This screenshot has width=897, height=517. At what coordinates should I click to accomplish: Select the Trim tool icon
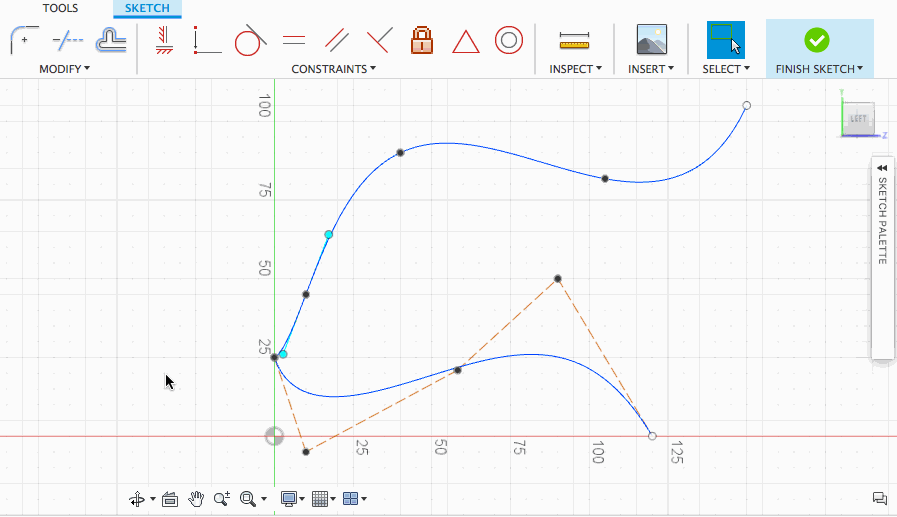[68, 40]
